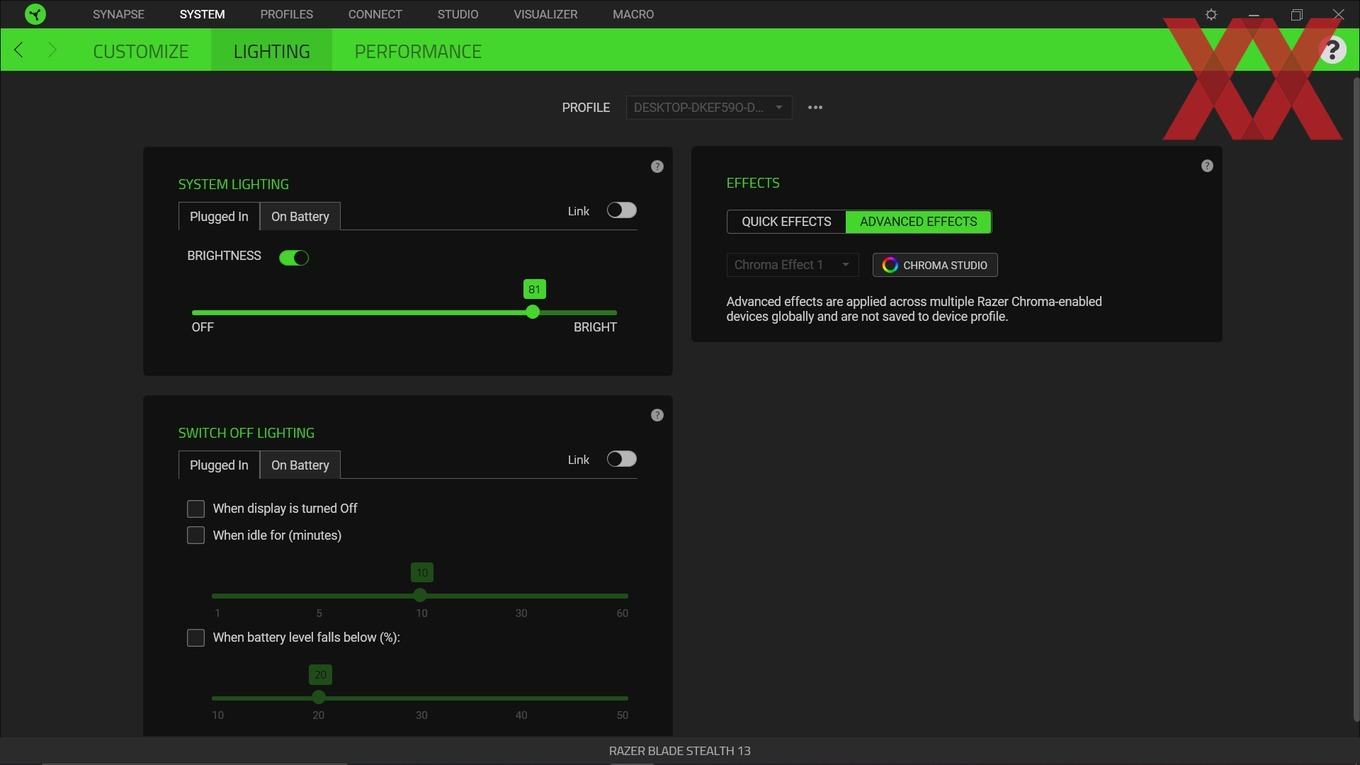Open the Studio menu tab

pyautogui.click(x=458, y=14)
